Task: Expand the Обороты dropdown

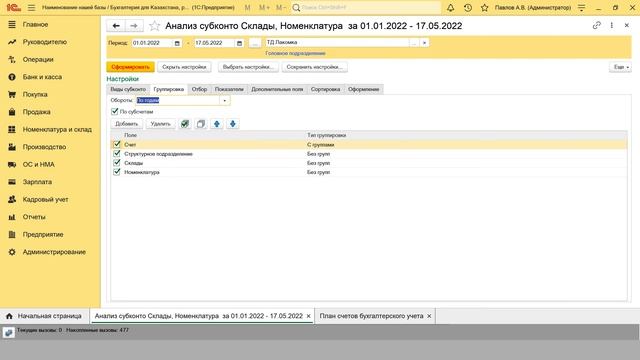Action: point(224,100)
